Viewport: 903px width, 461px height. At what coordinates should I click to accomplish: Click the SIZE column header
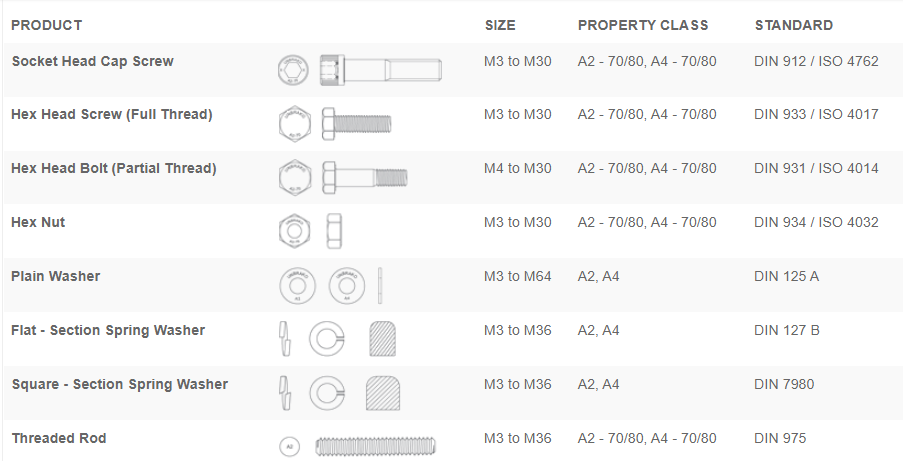click(x=500, y=25)
